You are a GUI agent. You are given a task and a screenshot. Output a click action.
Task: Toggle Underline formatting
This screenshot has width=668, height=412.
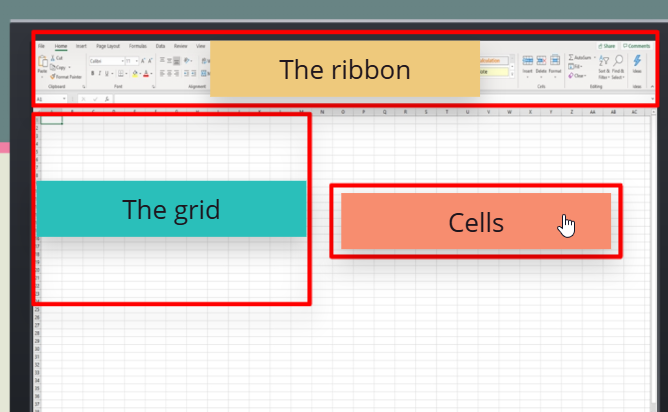click(107, 73)
